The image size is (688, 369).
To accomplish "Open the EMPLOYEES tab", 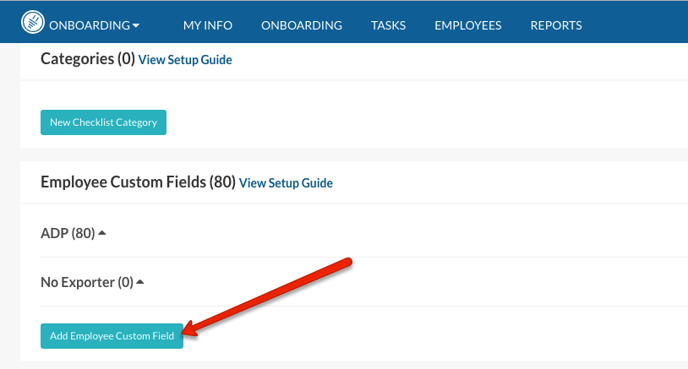I will 468,25.
